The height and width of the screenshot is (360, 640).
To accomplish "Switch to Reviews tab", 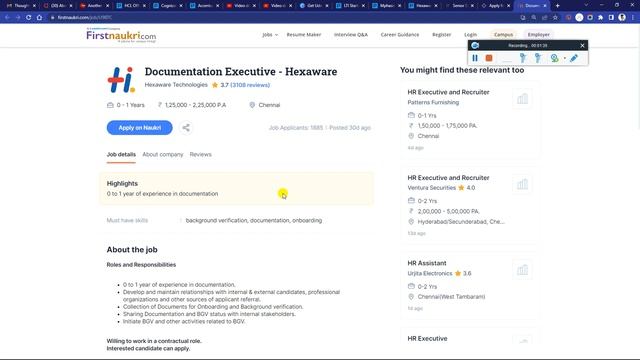I will point(200,155).
